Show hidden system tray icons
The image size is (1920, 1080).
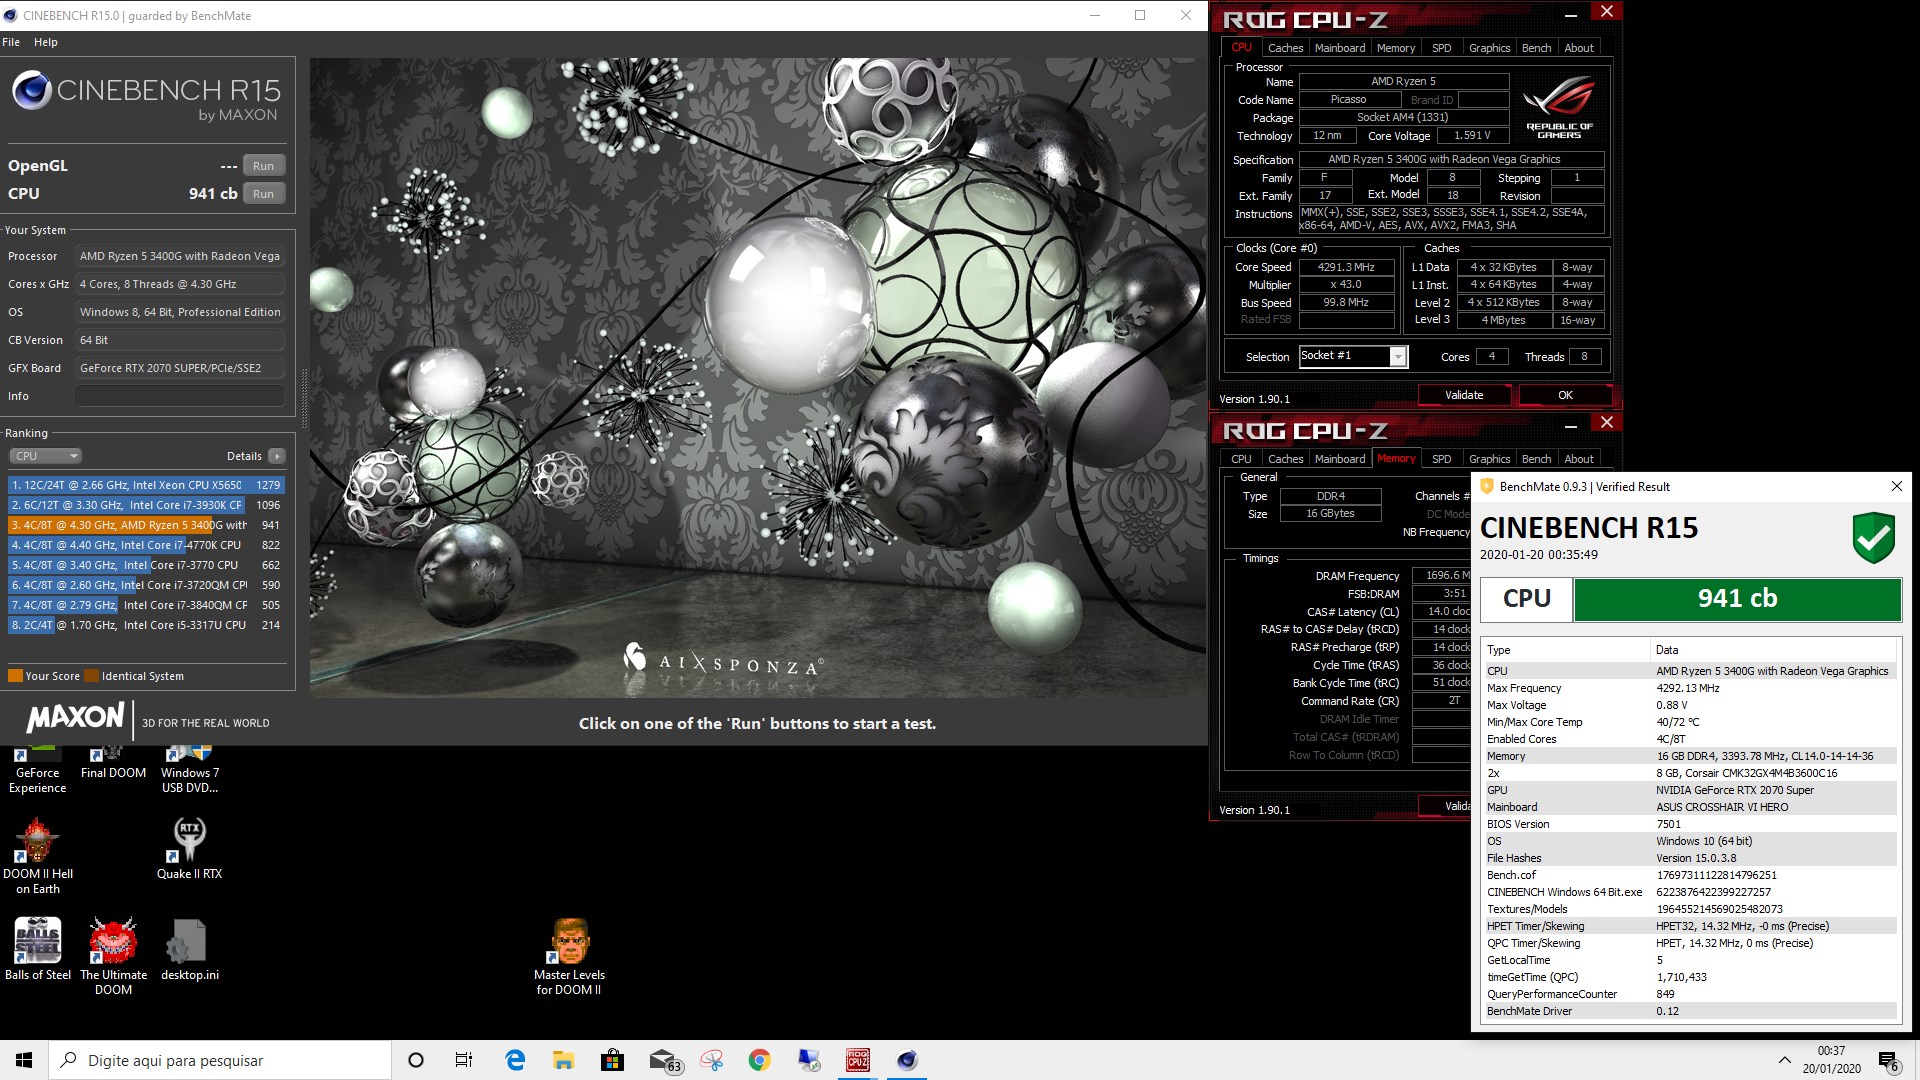(x=1785, y=1060)
